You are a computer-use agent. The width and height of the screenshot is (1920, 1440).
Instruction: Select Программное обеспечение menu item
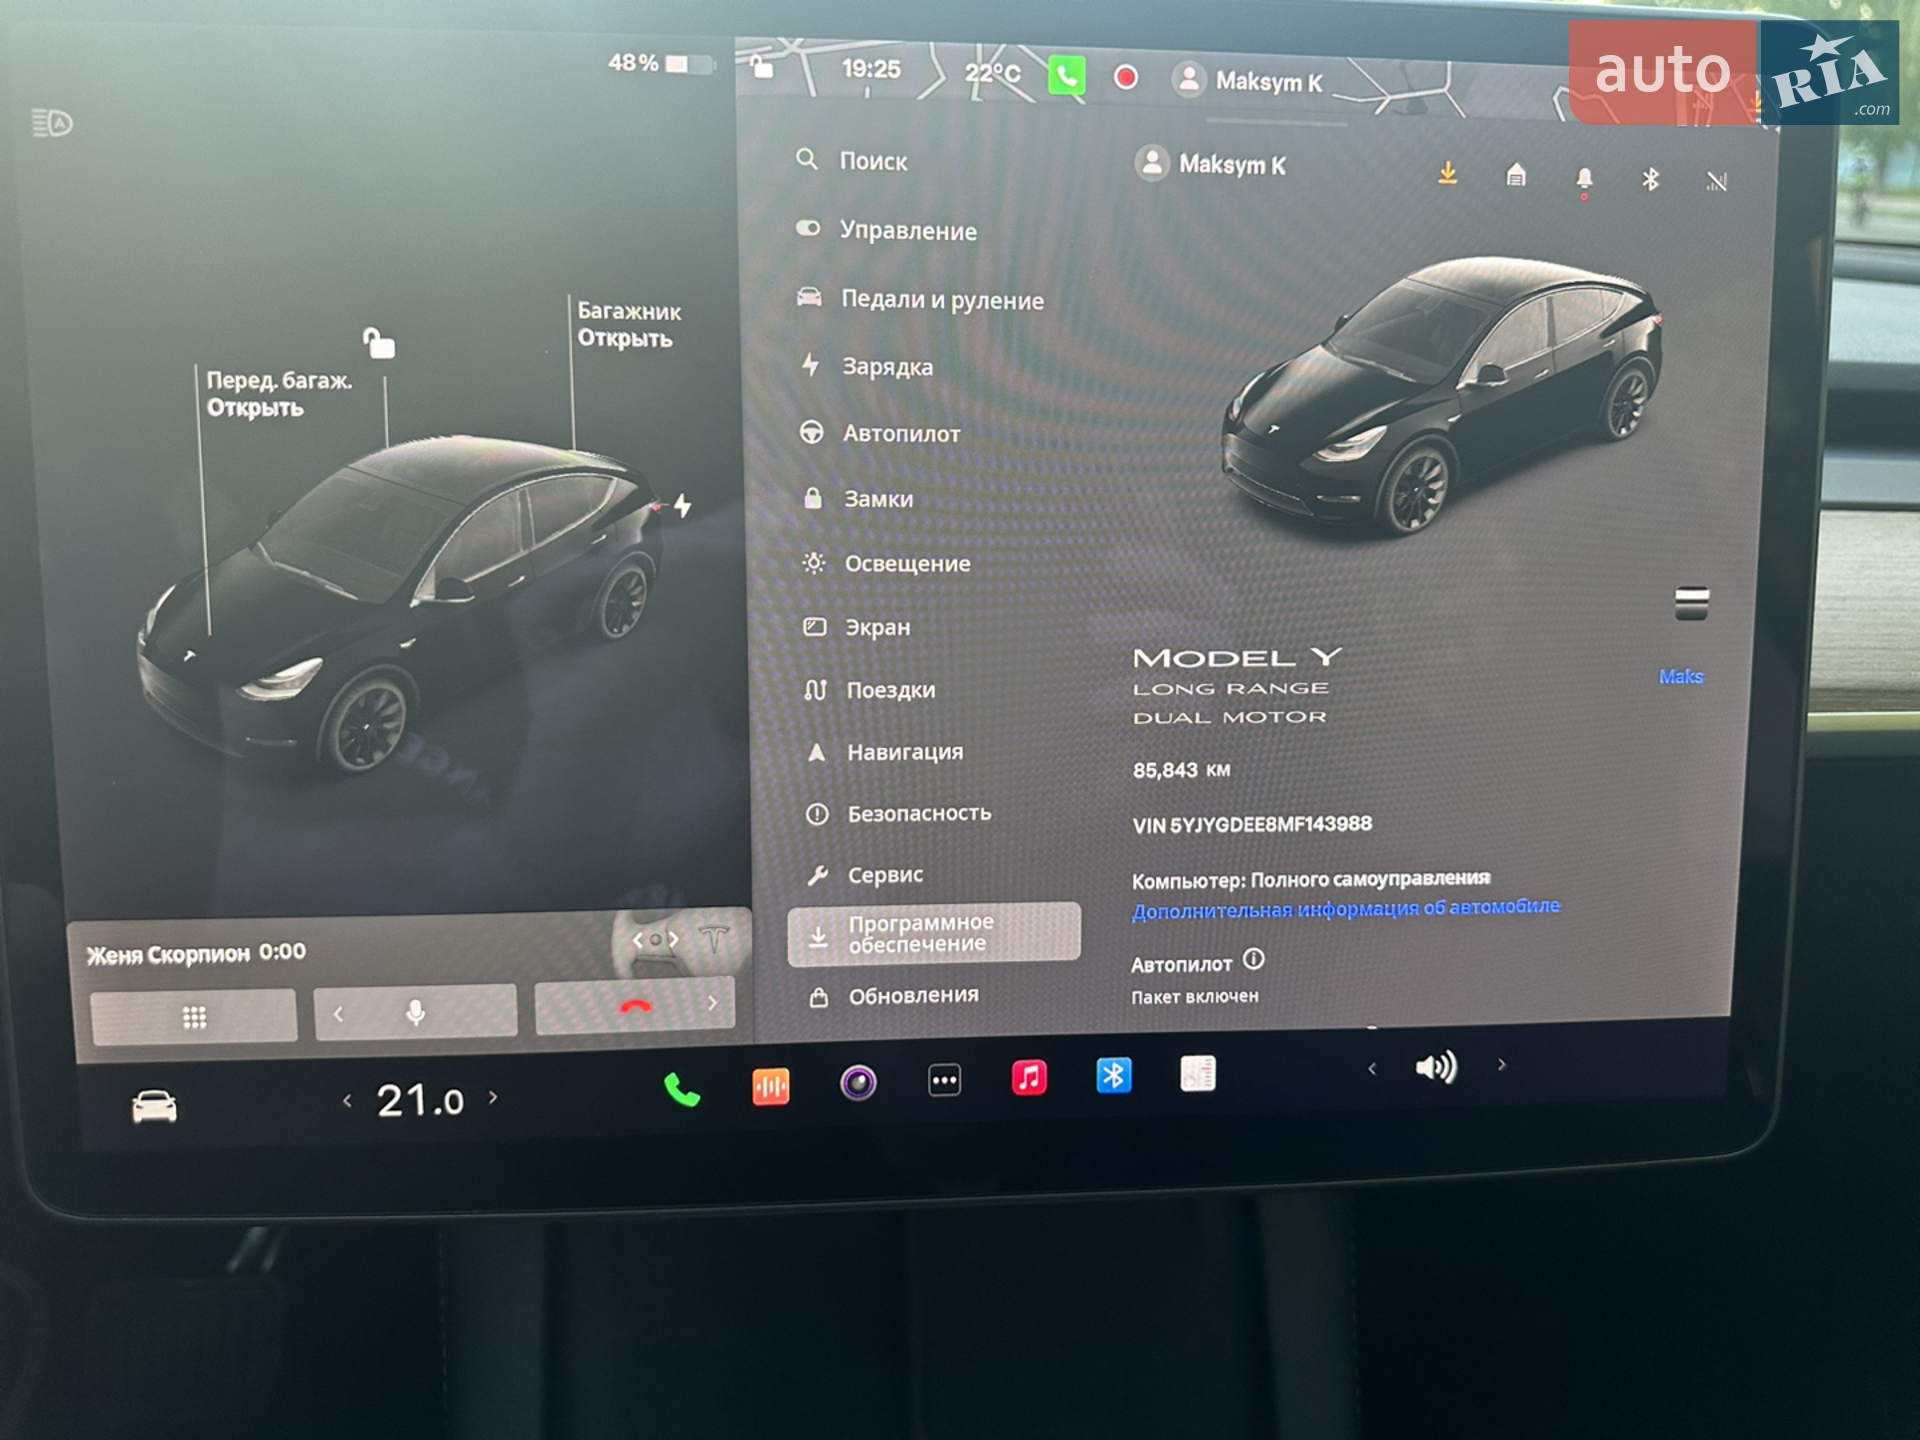pos(934,933)
